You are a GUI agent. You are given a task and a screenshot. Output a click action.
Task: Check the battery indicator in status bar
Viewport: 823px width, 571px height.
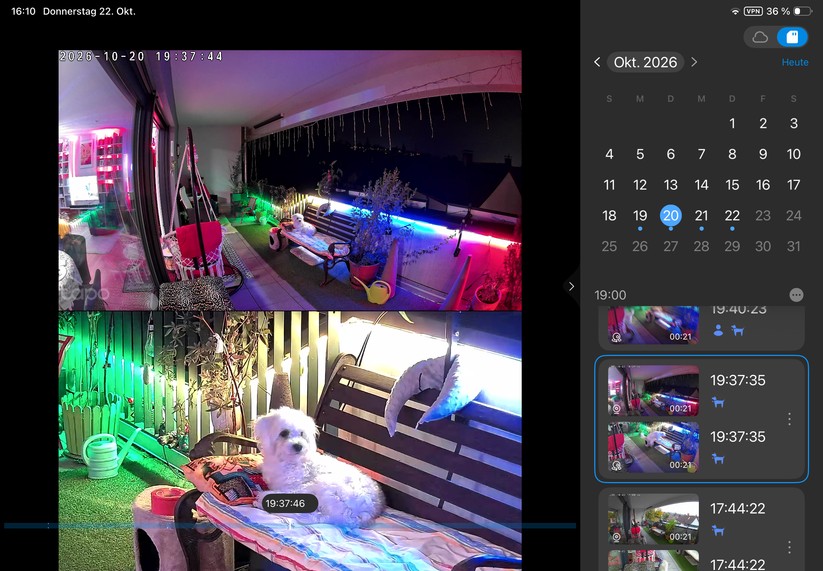coord(803,11)
